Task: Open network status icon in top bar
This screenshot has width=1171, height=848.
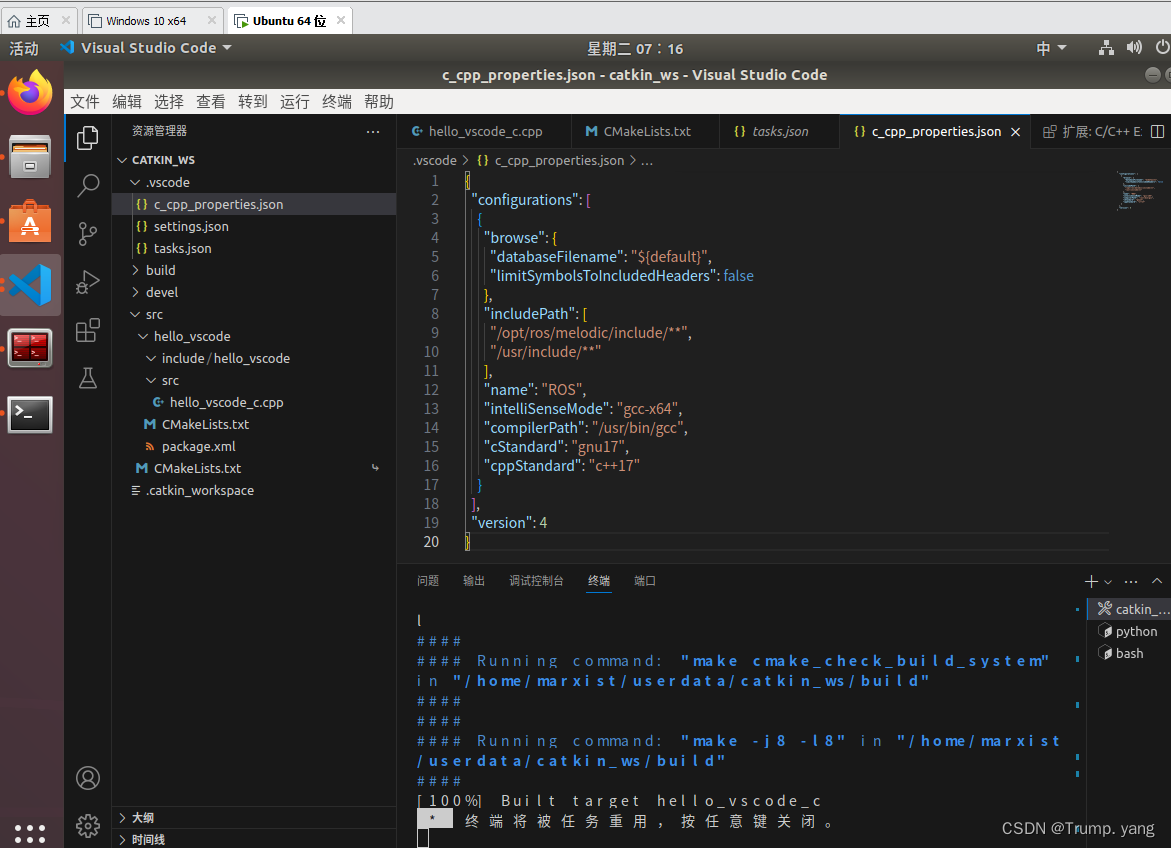Action: point(1106,48)
